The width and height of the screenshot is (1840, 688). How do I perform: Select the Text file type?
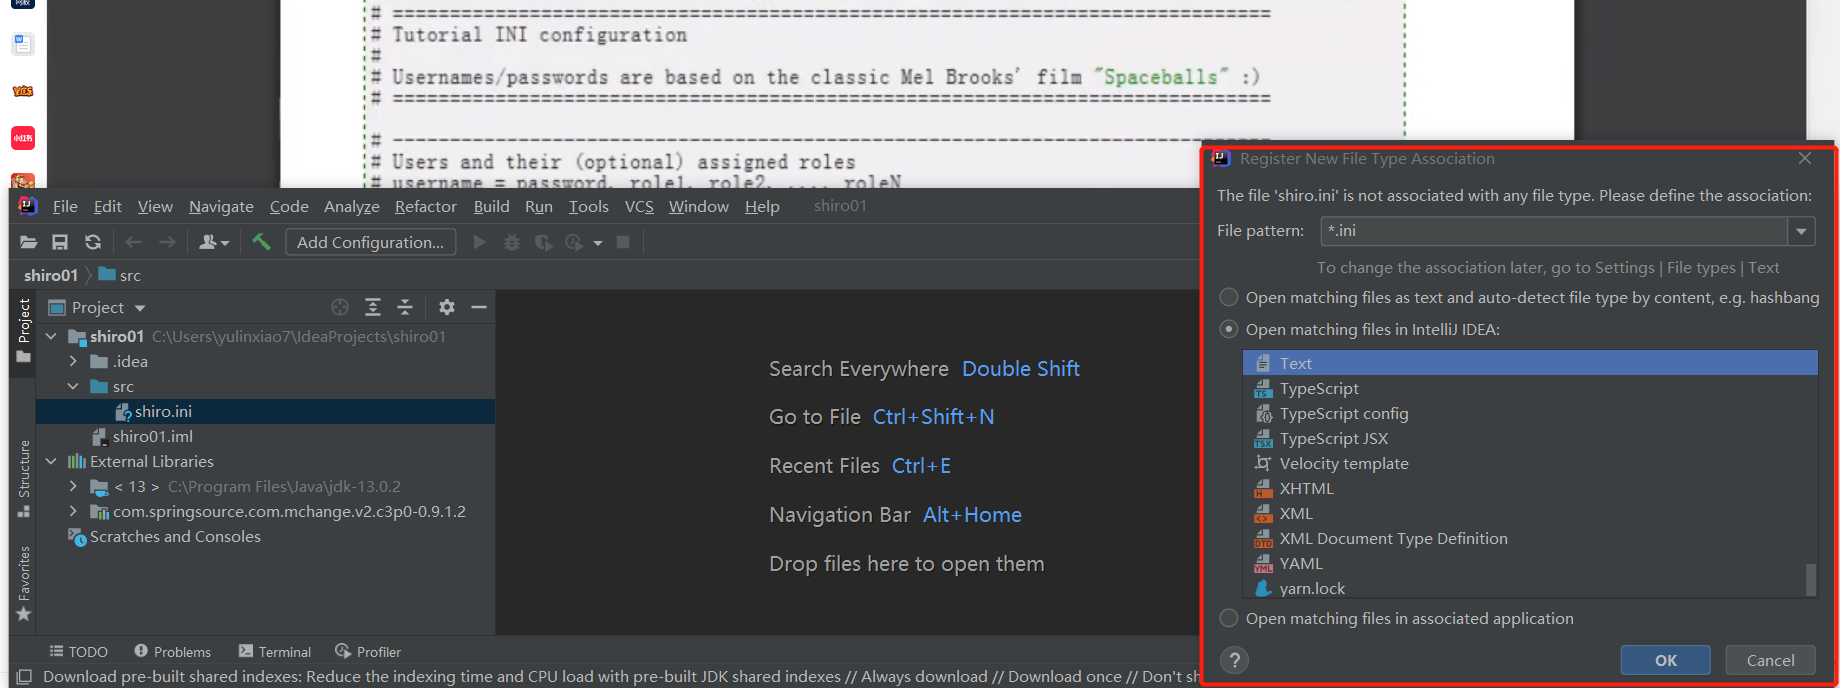[1530, 363]
